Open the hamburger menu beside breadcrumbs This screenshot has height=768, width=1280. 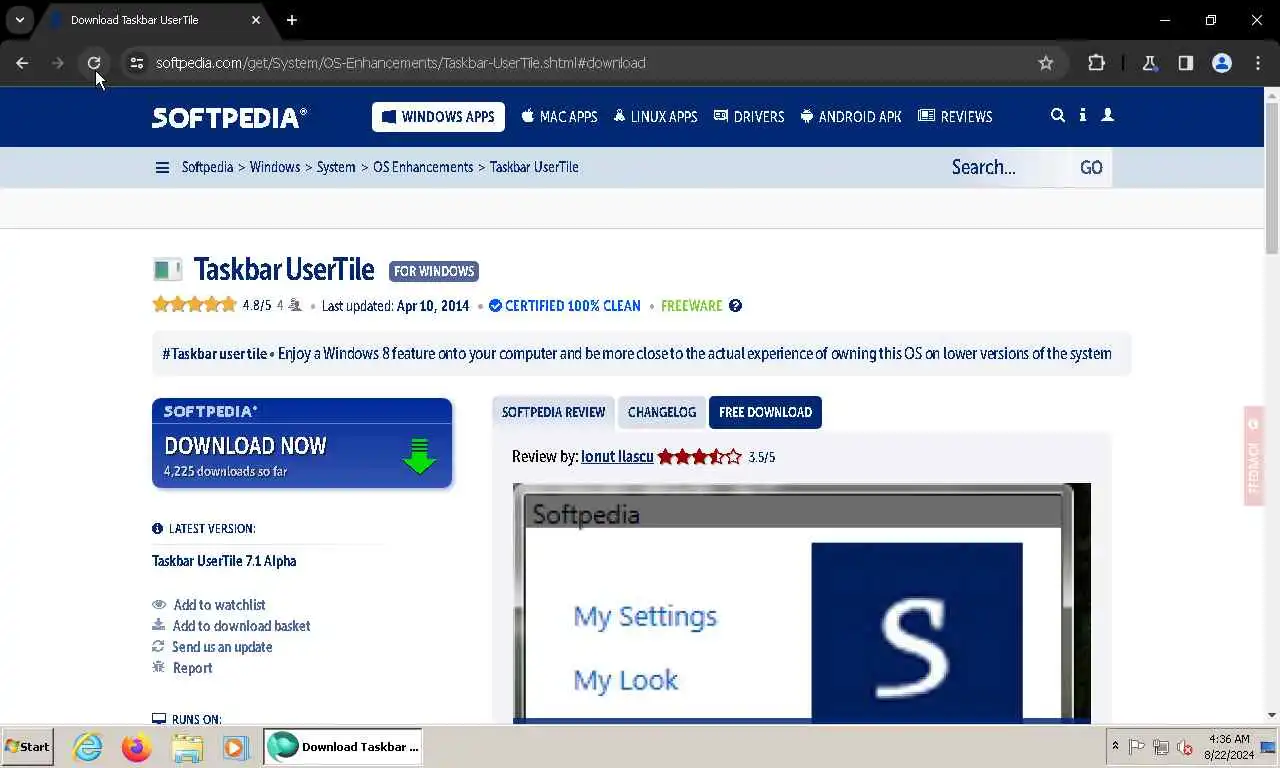pos(162,167)
